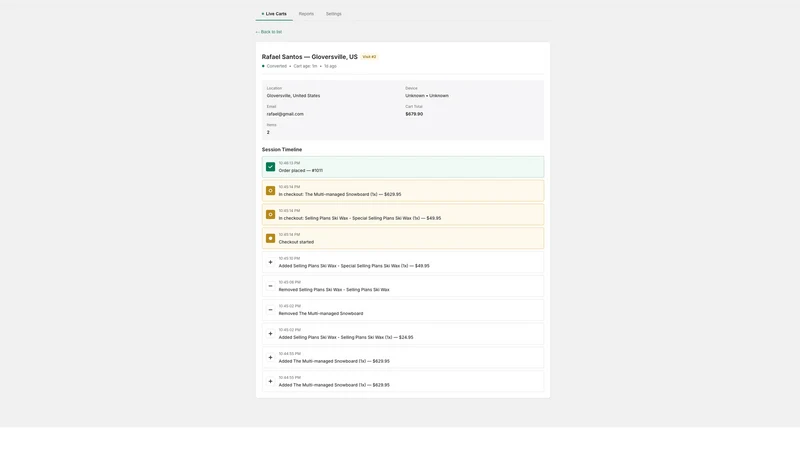This screenshot has height=450, width=800.
Task: Select the Order placed — #1011 event text
Action: [x=301, y=170]
